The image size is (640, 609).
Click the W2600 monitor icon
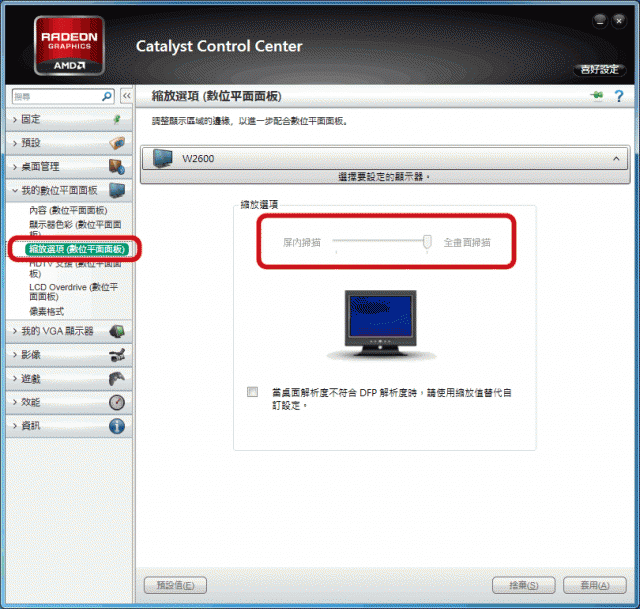coord(162,158)
